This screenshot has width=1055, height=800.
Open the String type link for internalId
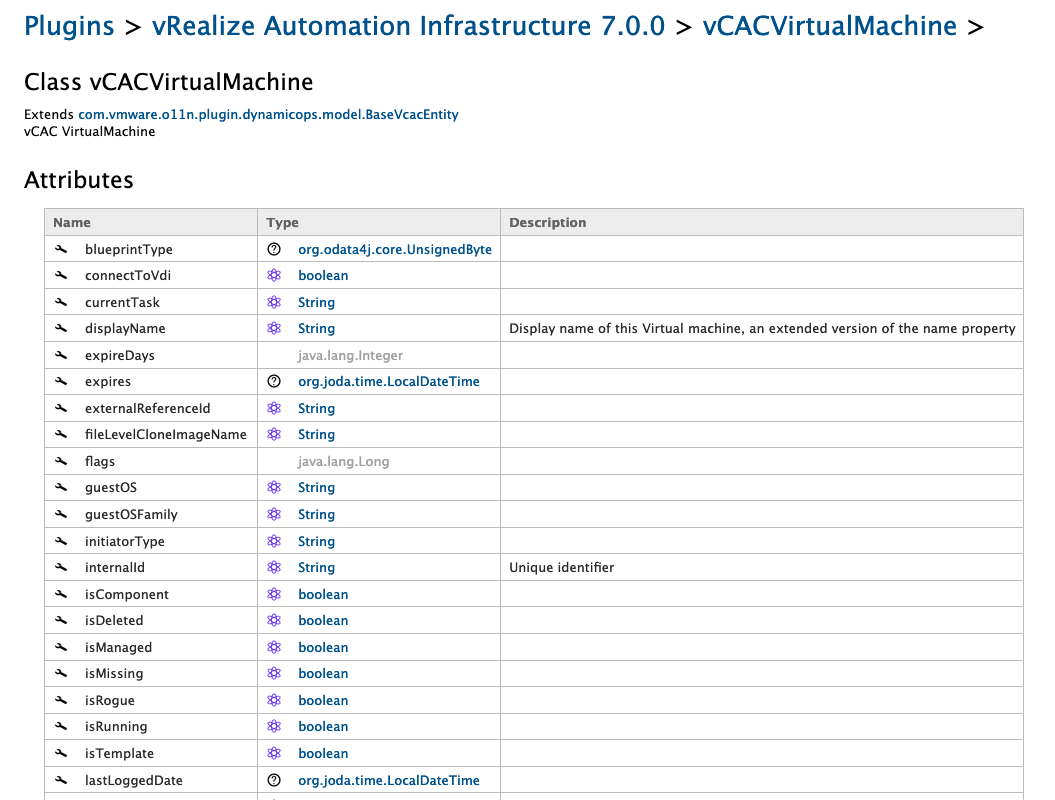tap(316, 568)
